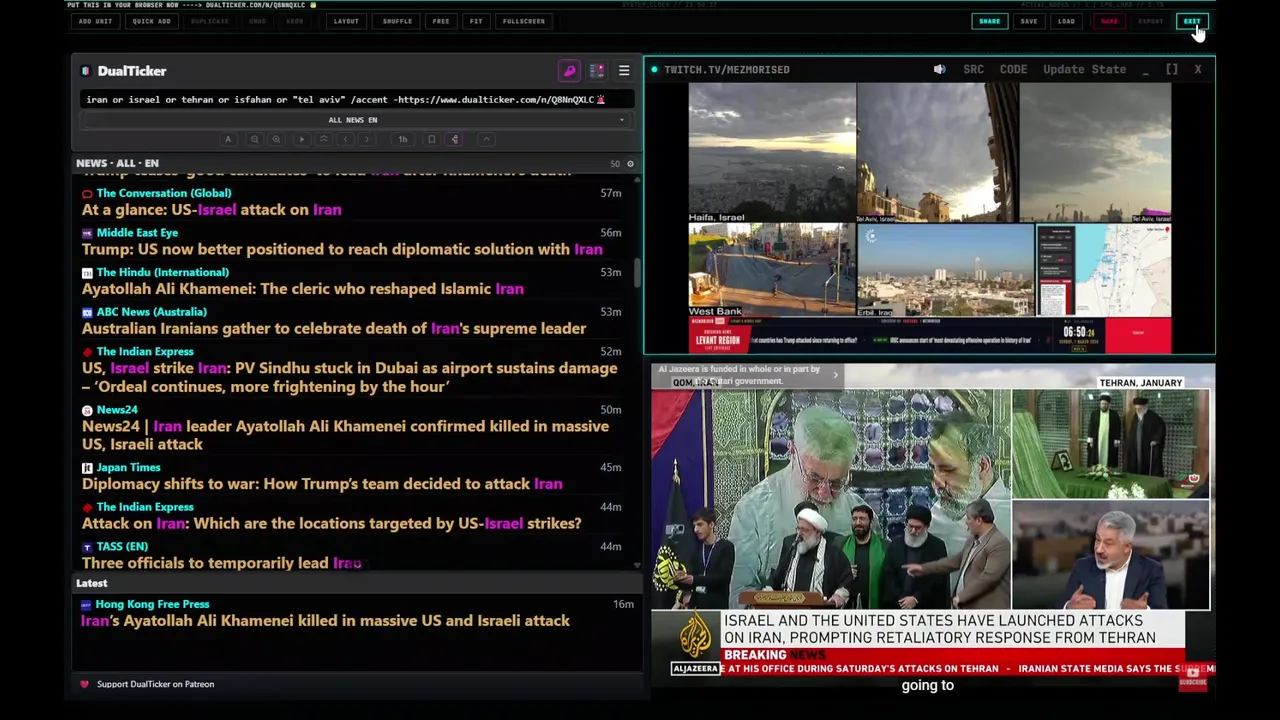Open ABC News Australian Iranians gather headline

tap(334, 328)
